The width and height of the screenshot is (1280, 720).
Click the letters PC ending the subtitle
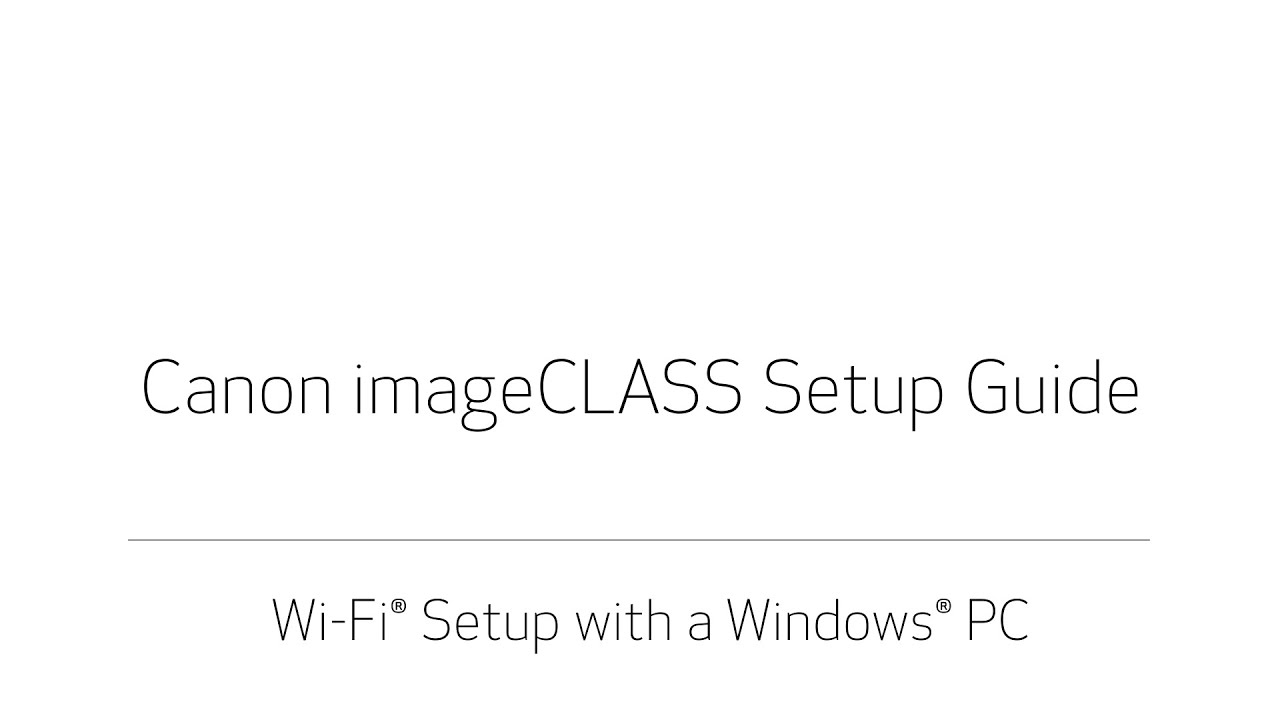pos(996,620)
